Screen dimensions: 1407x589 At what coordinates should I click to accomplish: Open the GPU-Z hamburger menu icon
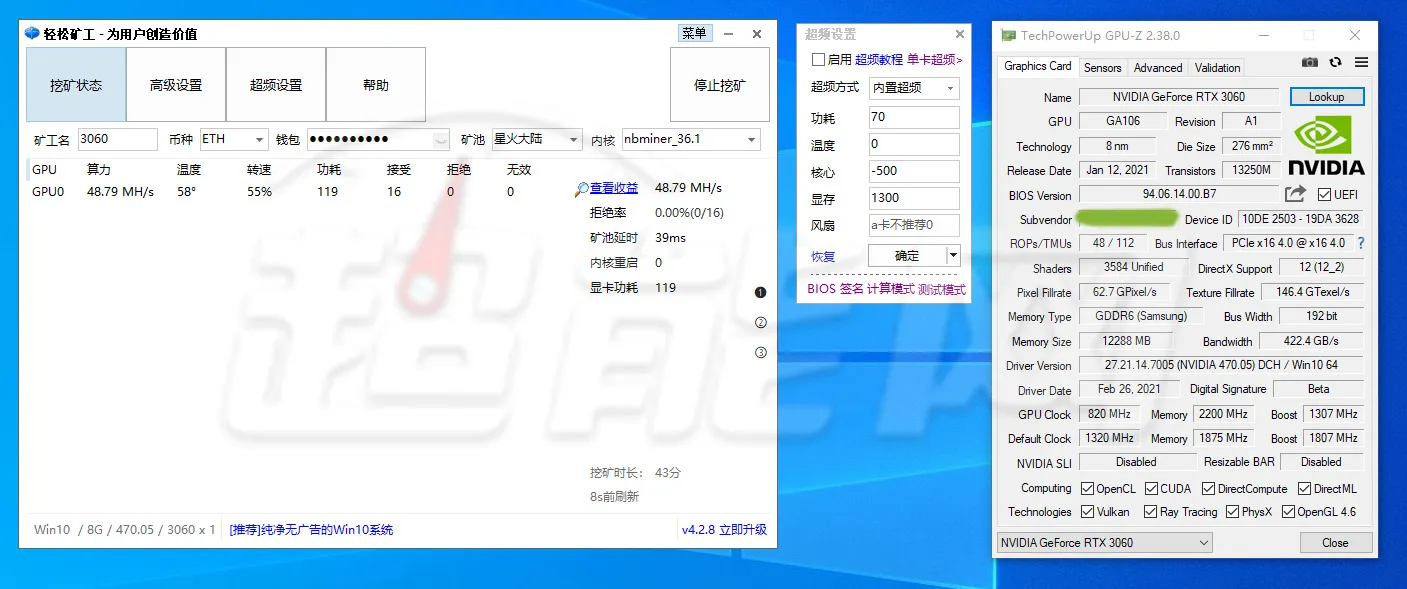pos(1361,62)
